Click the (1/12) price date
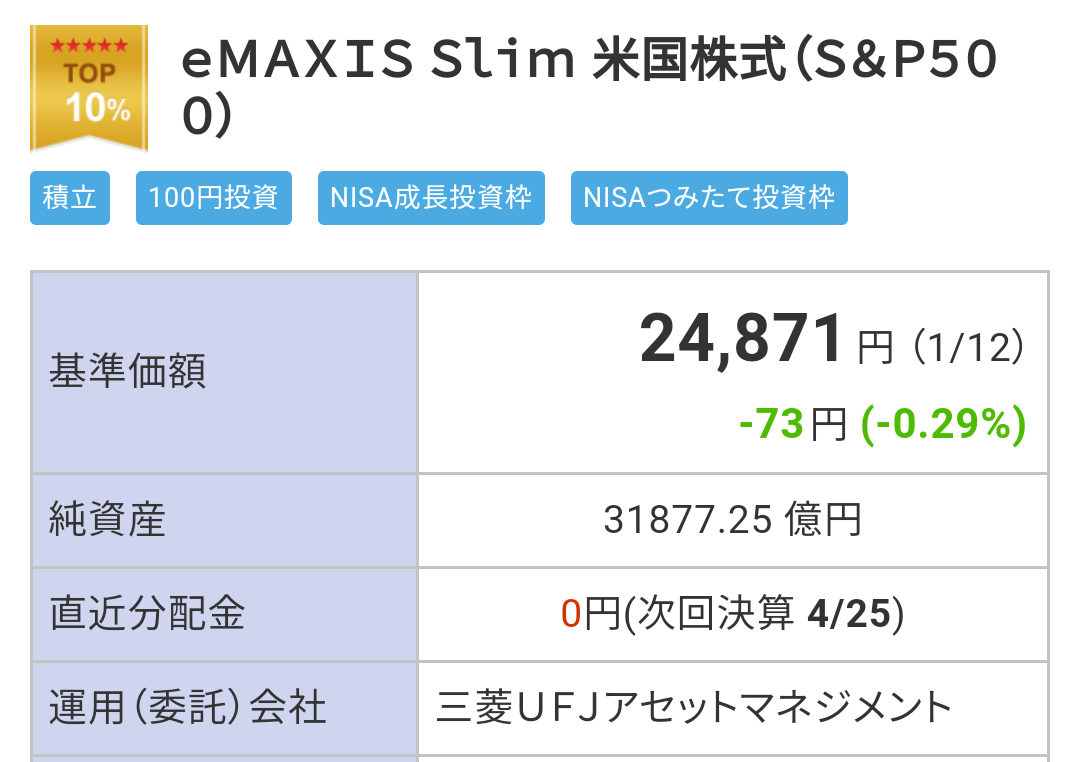 click(x=968, y=347)
